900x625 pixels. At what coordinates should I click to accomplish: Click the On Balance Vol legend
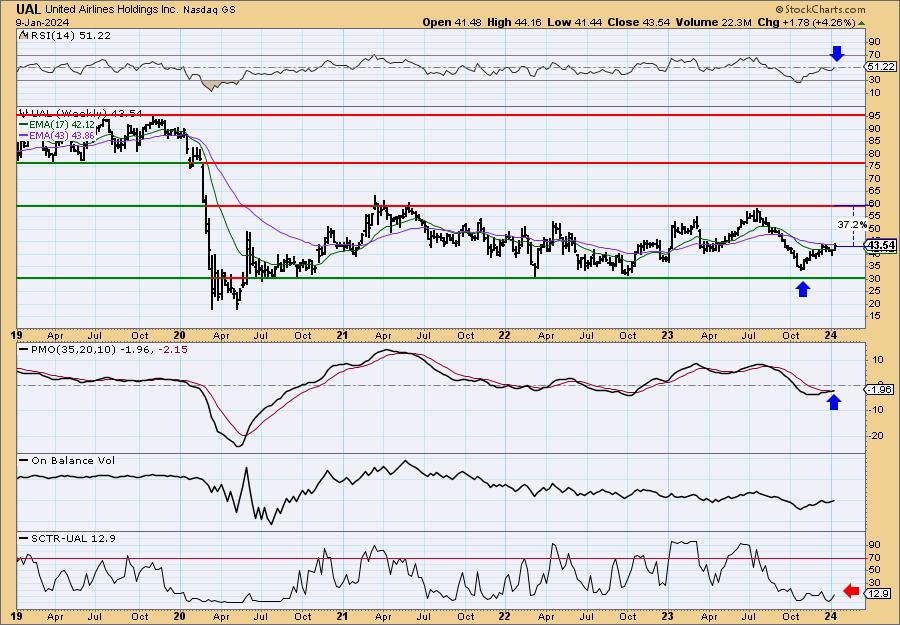[67, 461]
